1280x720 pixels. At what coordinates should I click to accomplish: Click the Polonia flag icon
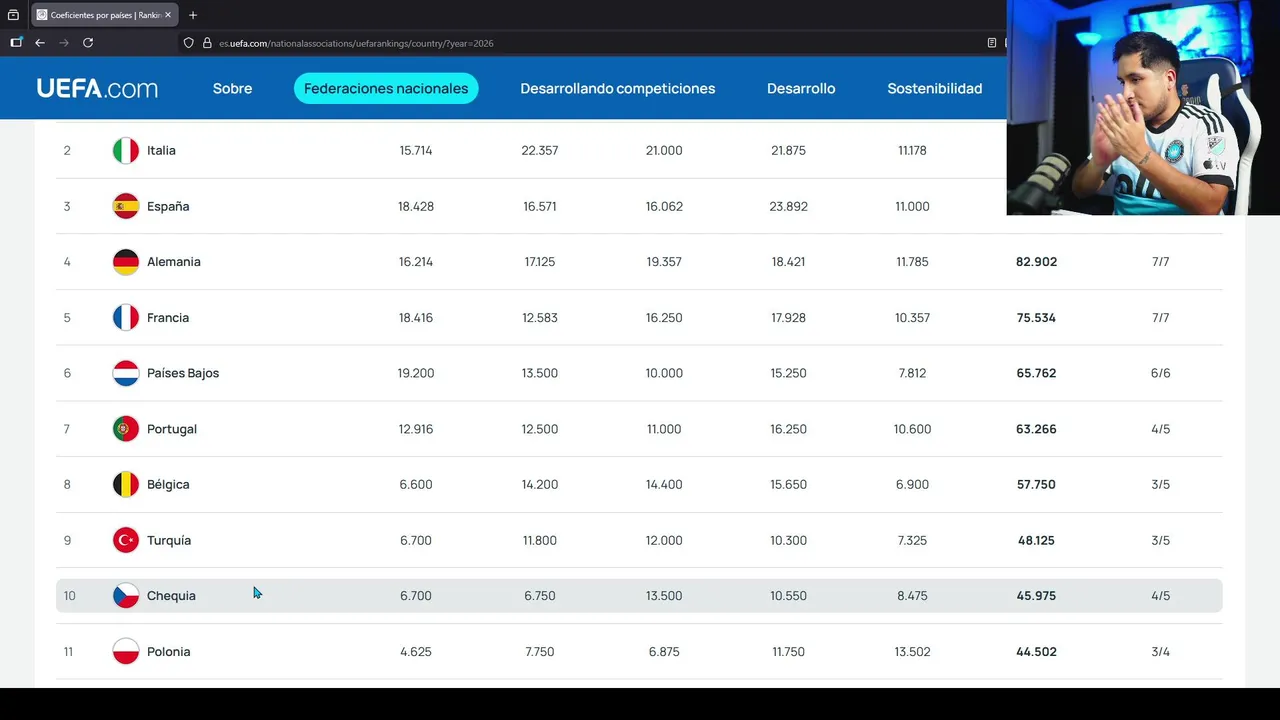pos(126,651)
